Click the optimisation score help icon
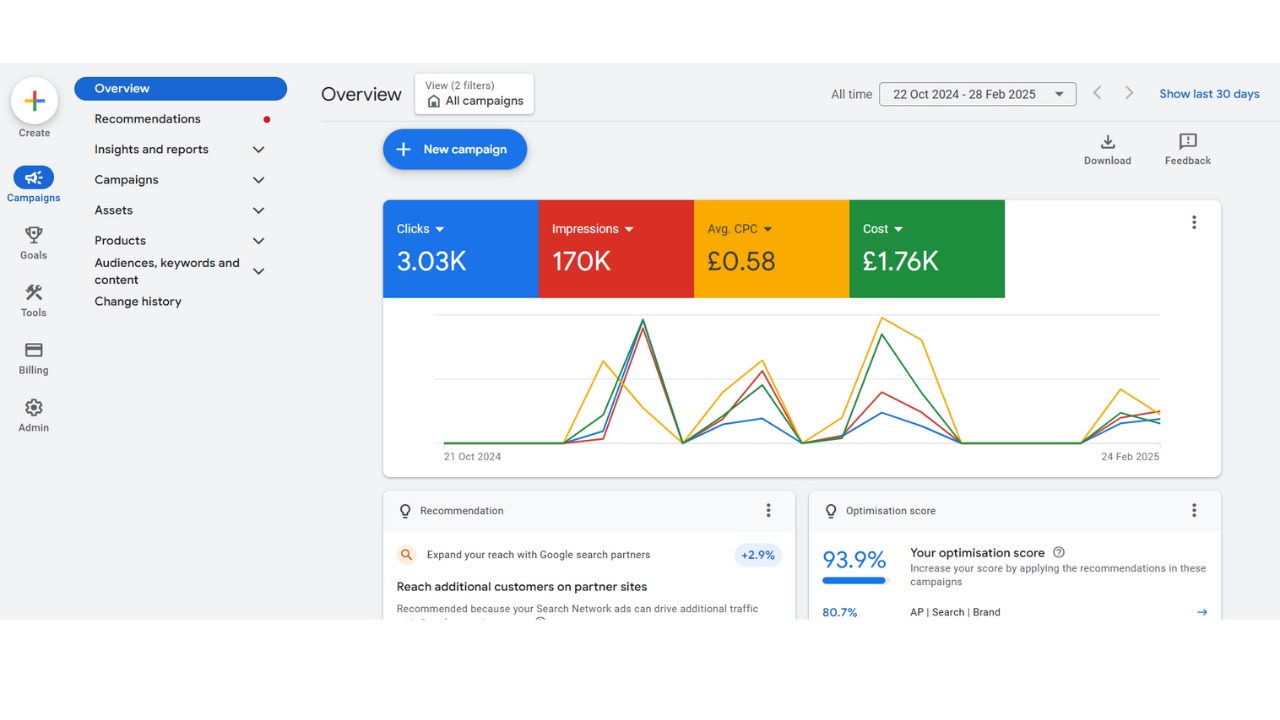 pos(1059,552)
